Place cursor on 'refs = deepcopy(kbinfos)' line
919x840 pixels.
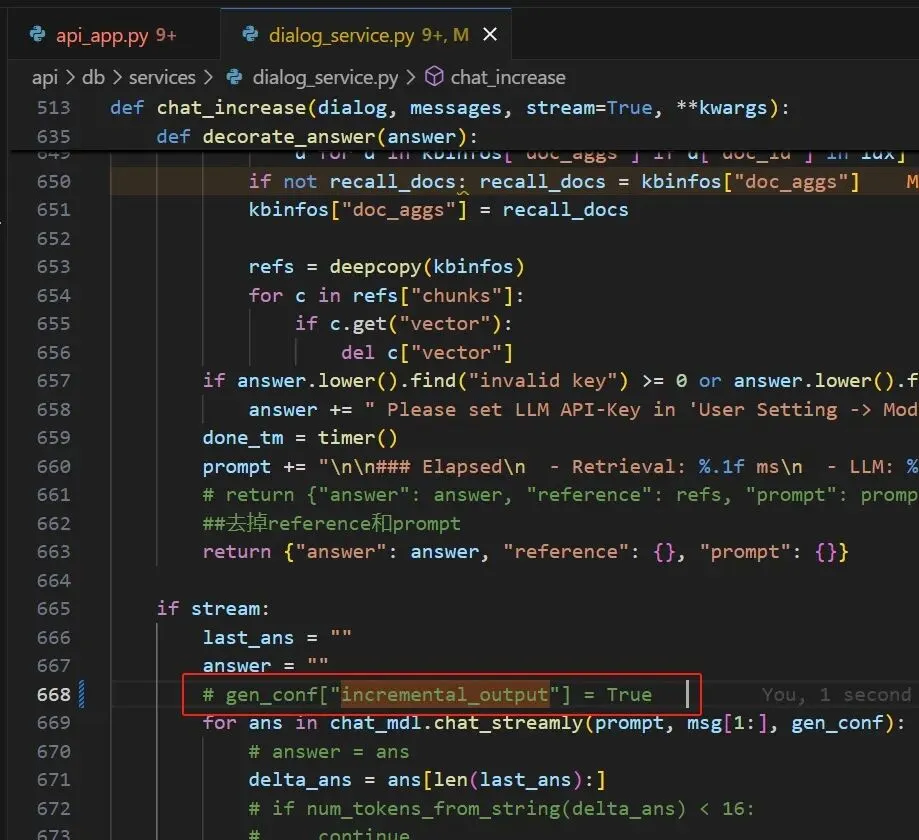pyautogui.click(x=386, y=267)
